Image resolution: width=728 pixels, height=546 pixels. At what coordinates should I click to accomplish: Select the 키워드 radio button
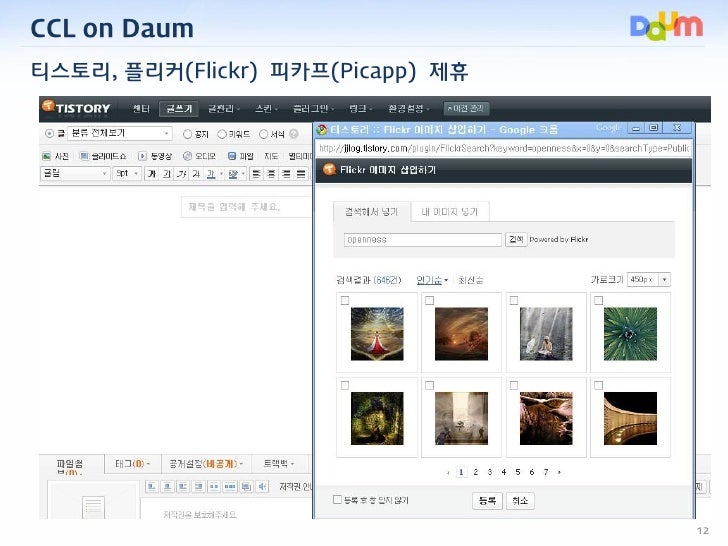(x=222, y=134)
